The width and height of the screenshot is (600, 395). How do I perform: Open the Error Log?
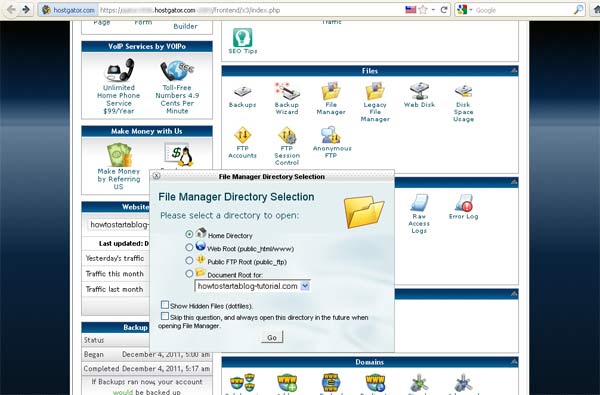(x=463, y=207)
